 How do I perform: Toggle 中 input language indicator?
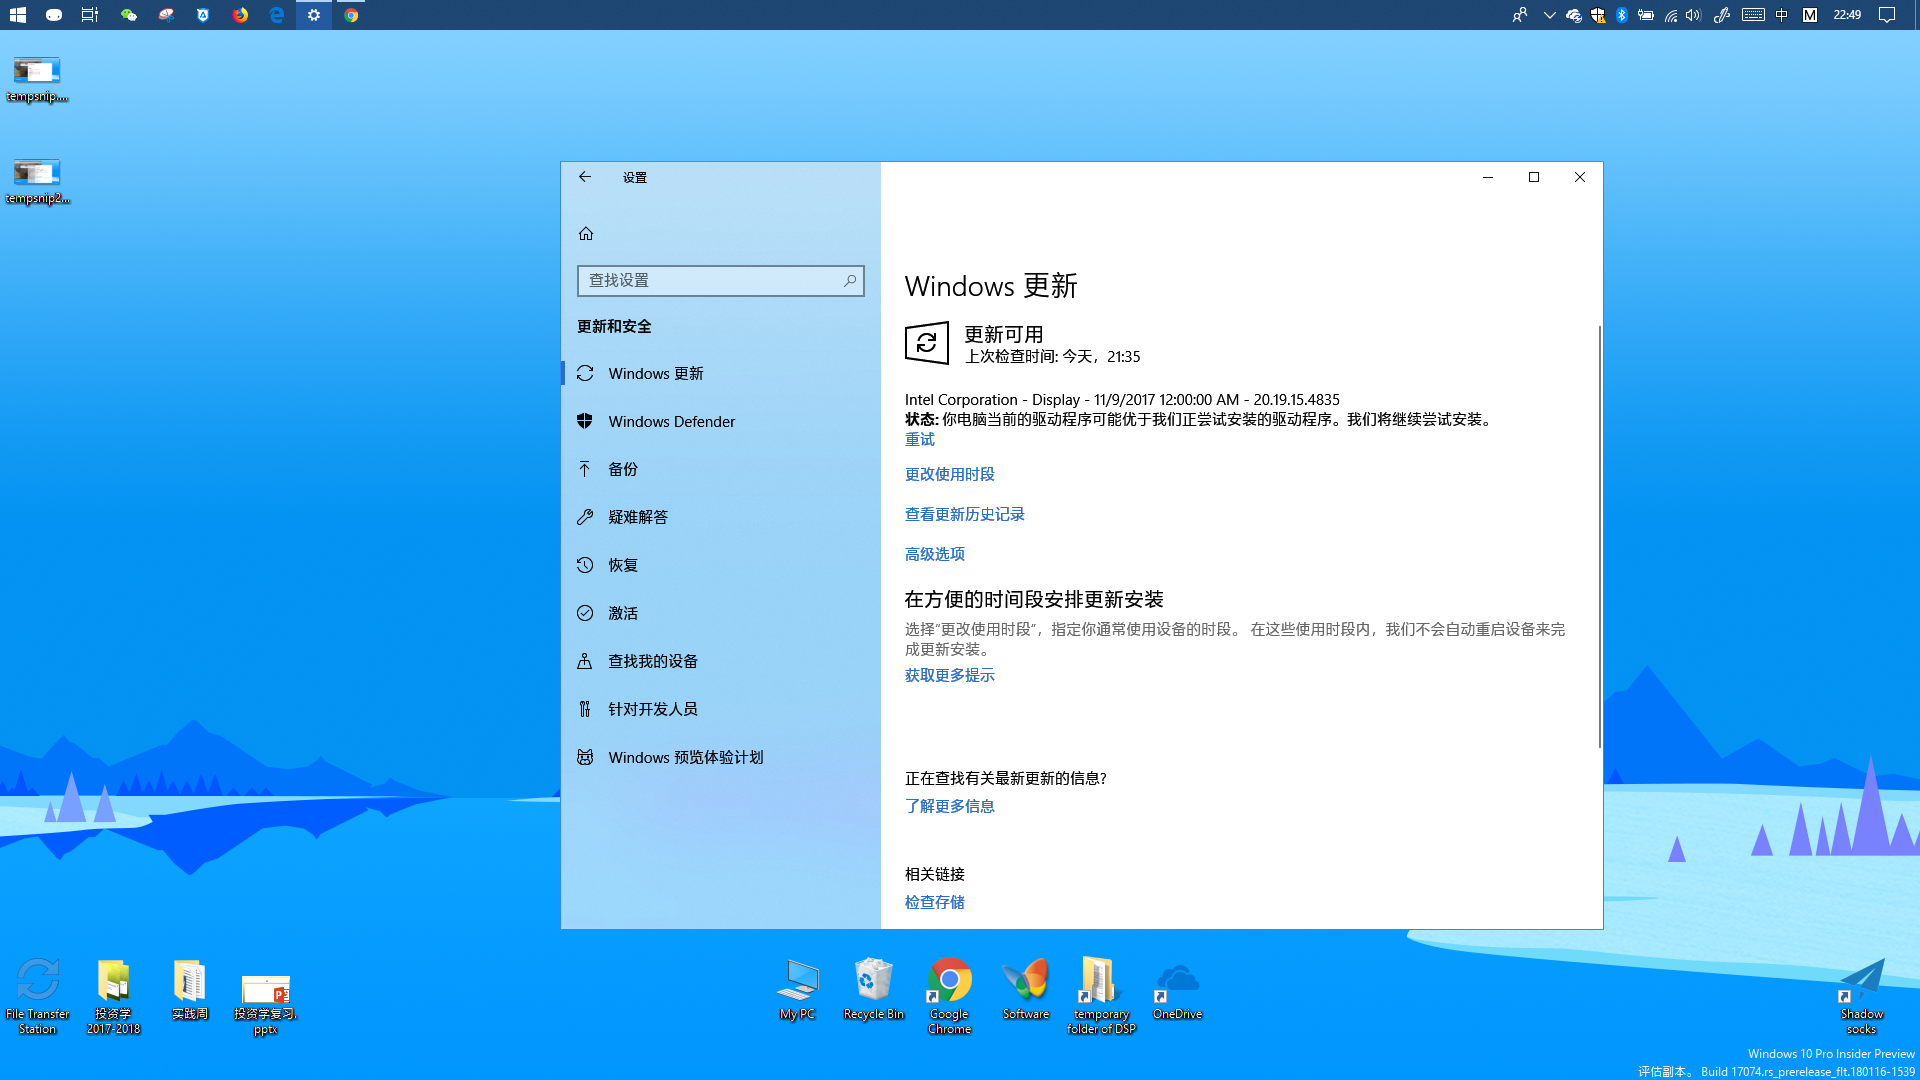pos(1782,15)
